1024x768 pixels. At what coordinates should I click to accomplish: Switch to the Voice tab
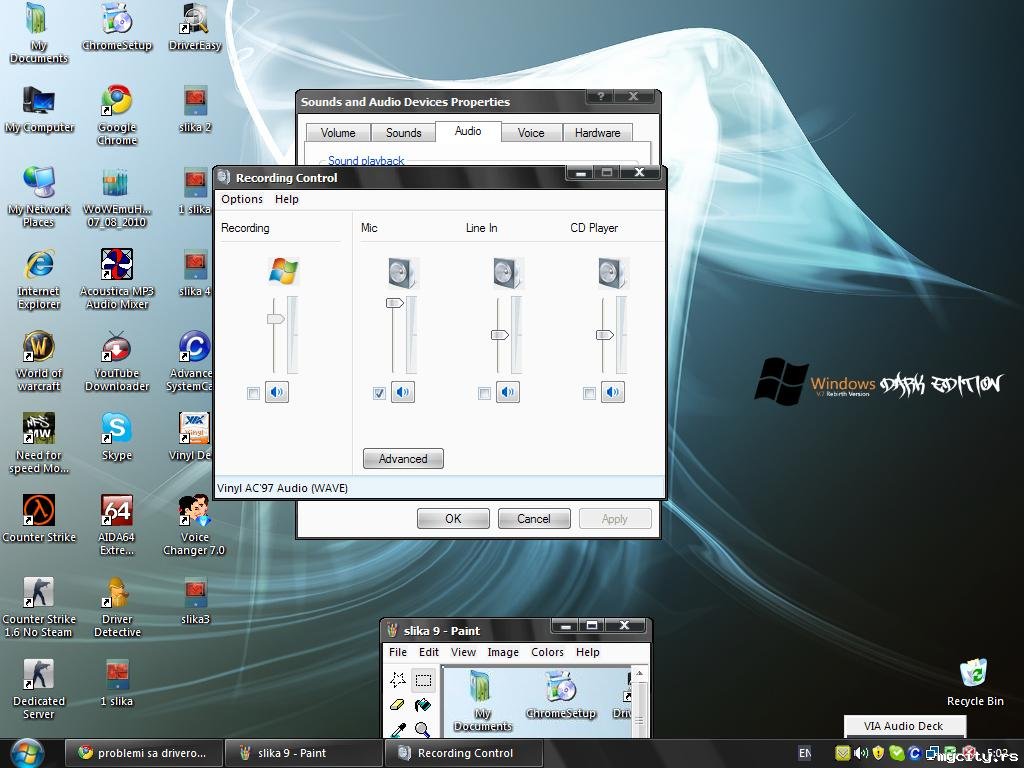point(531,133)
